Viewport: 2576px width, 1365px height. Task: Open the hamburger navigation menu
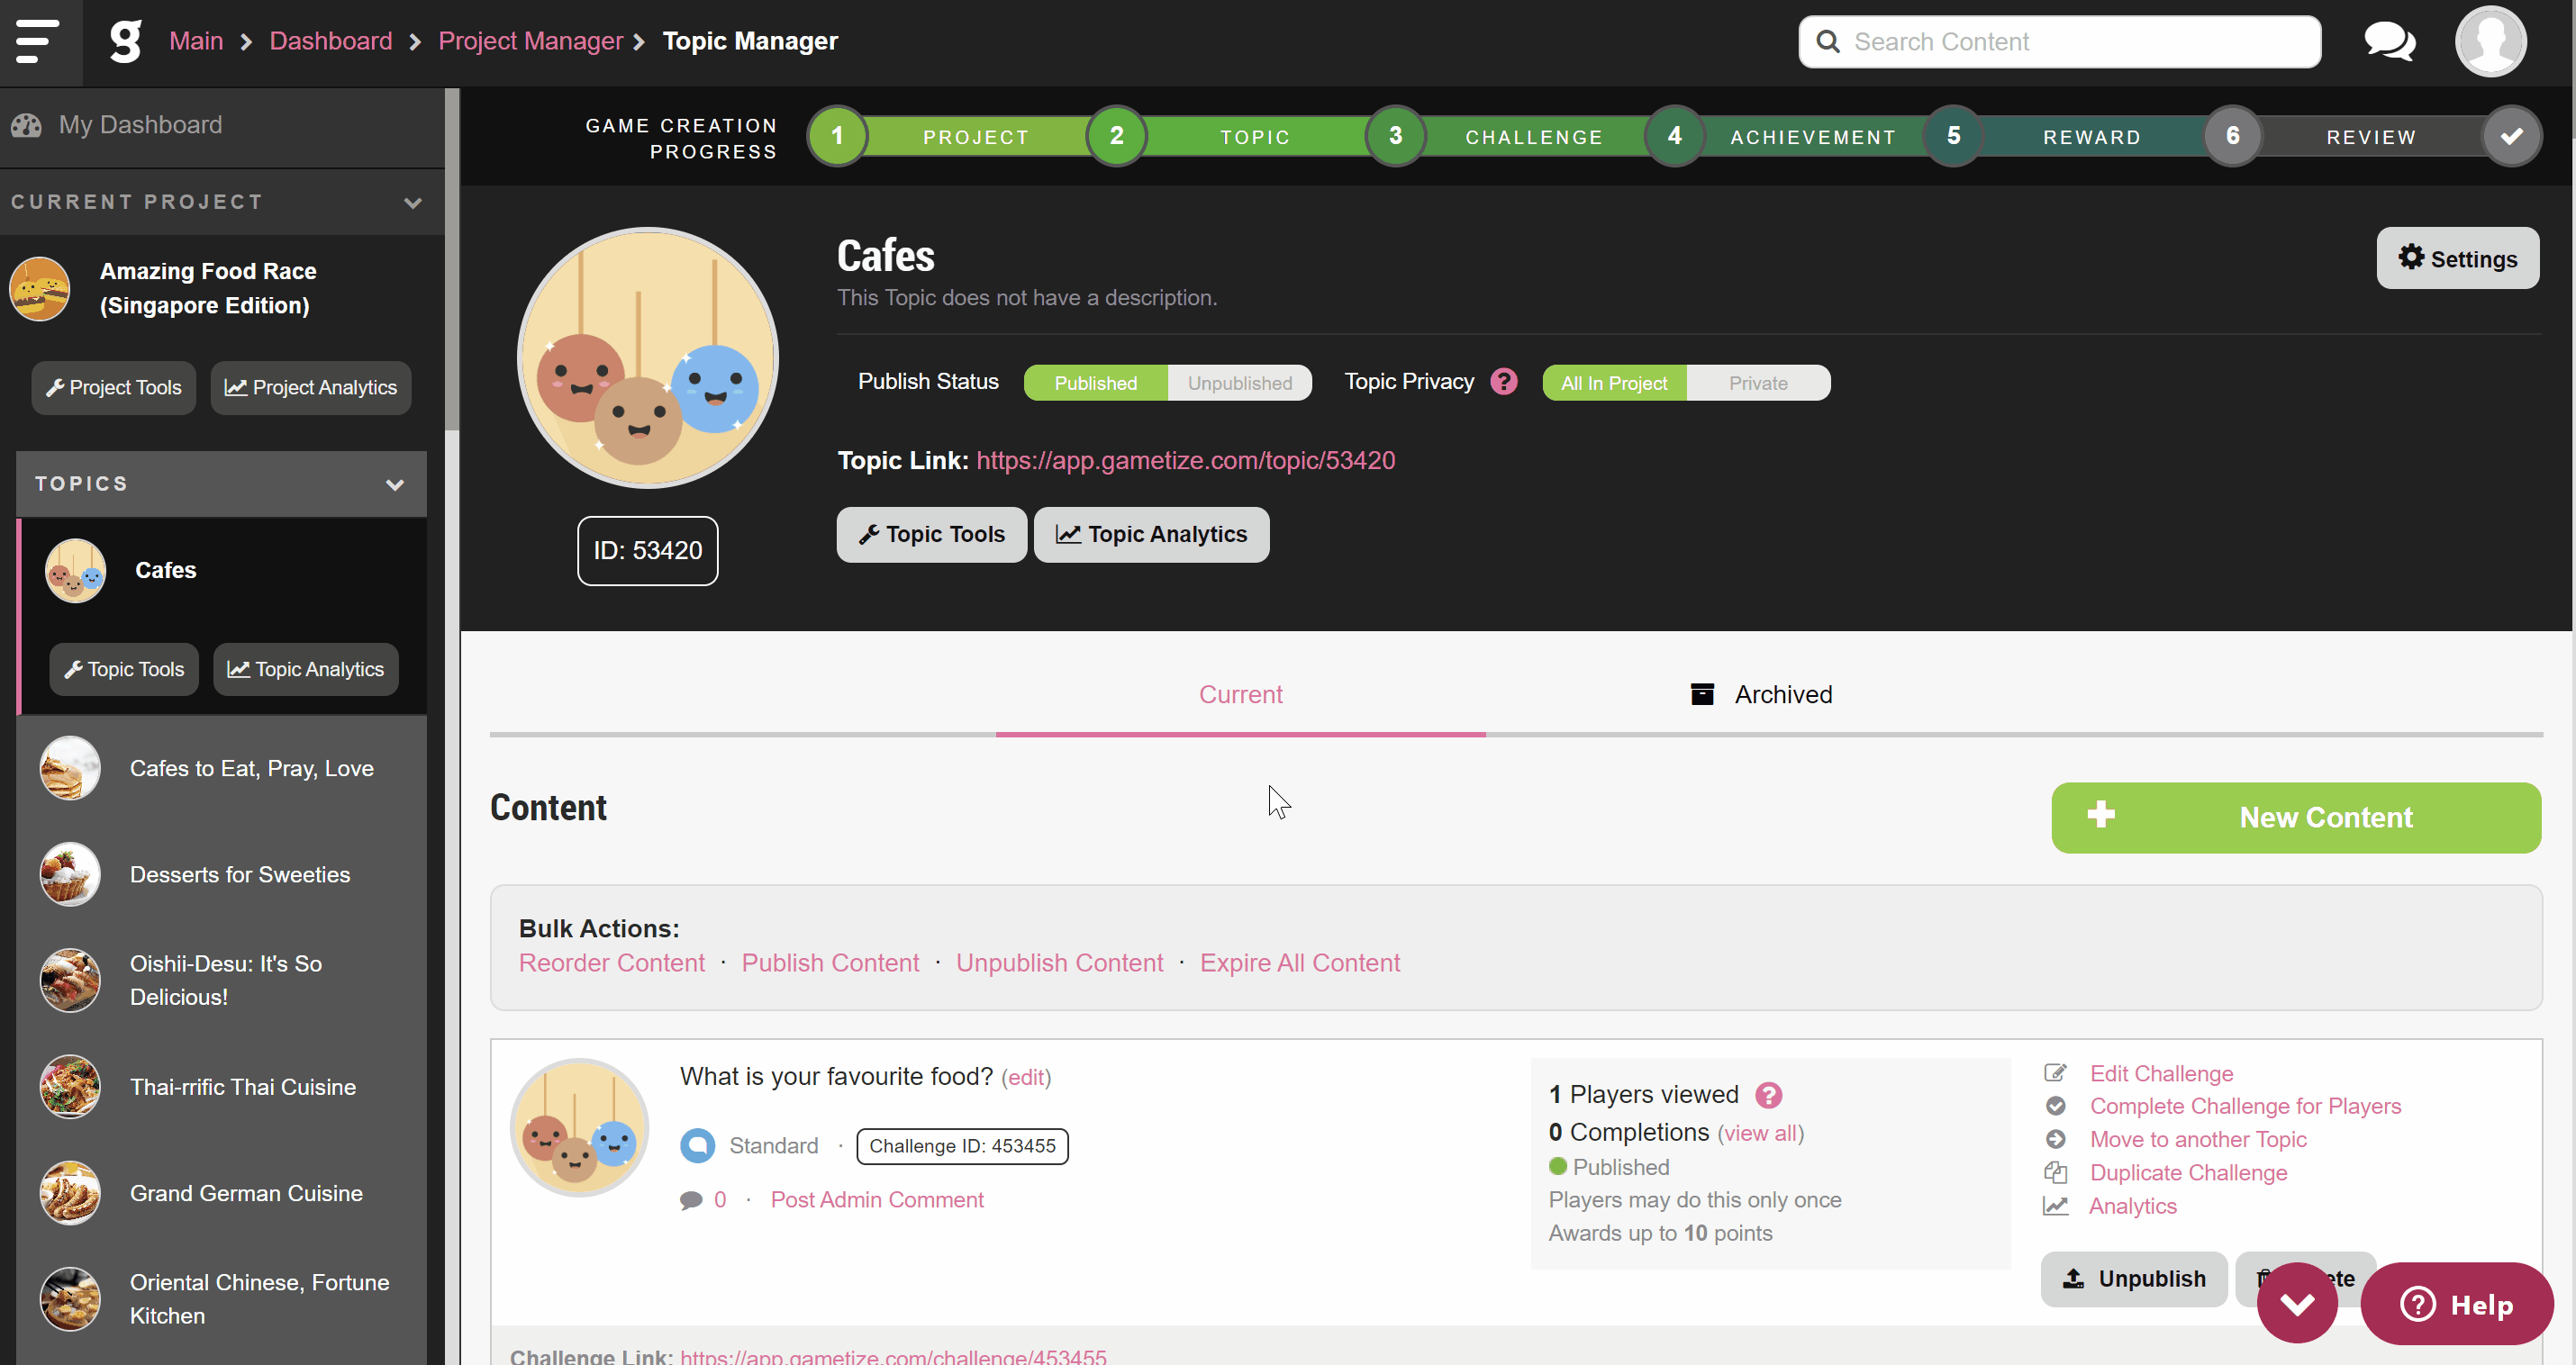pyautogui.click(x=37, y=41)
